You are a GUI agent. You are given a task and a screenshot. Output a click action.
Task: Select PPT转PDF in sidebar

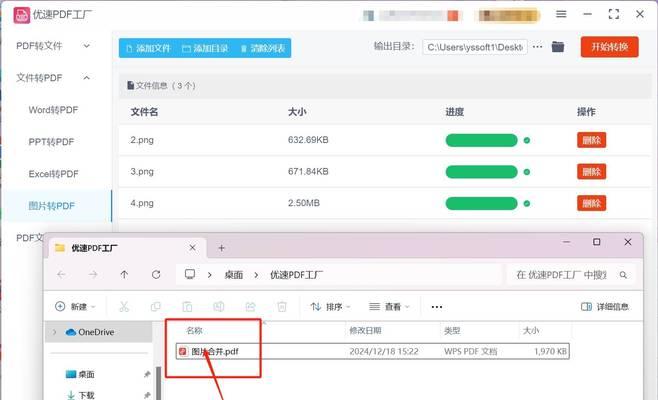tap(51, 142)
